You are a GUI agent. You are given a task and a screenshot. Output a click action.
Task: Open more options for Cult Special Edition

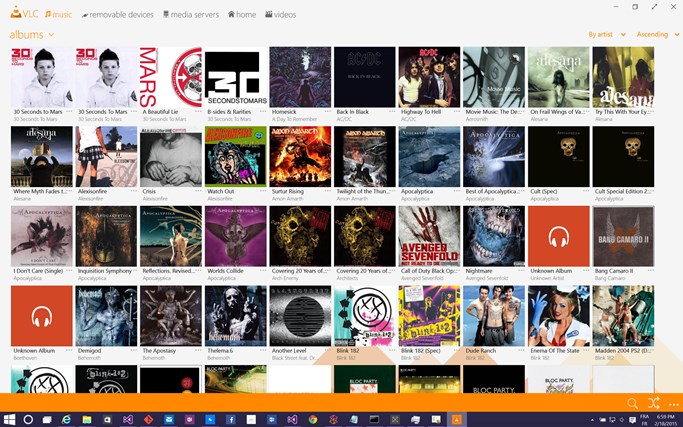click(650, 191)
